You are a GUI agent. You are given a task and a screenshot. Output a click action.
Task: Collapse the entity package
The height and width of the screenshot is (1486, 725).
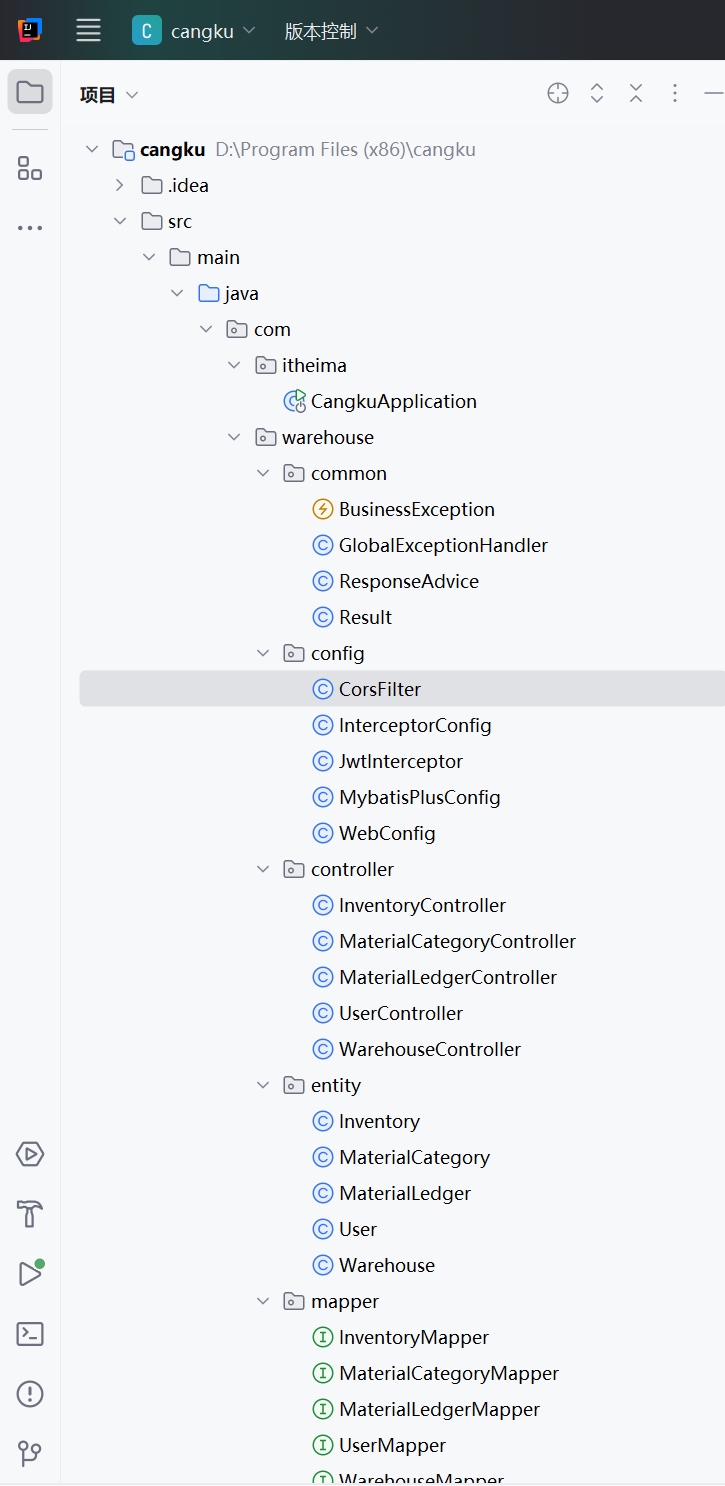click(263, 1085)
